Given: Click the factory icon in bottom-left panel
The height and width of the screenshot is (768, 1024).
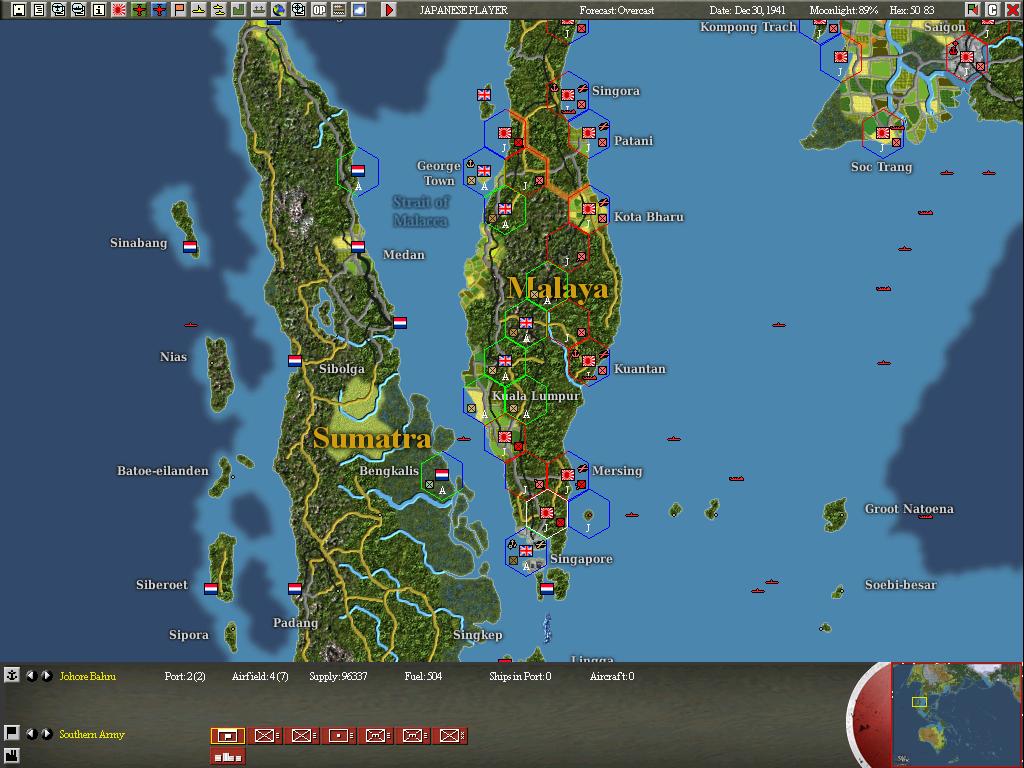Looking at the screenshot, I should click(x=11, y=758).
